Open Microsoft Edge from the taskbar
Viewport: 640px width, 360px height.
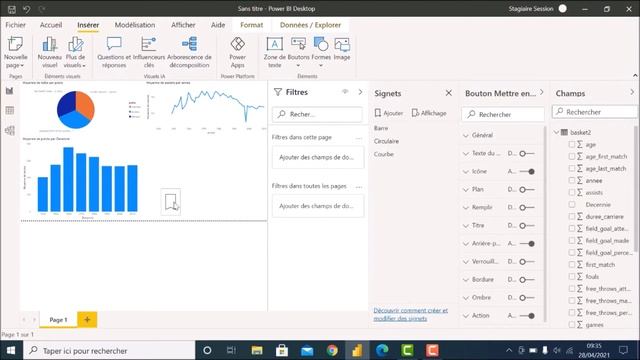point(382,350)
